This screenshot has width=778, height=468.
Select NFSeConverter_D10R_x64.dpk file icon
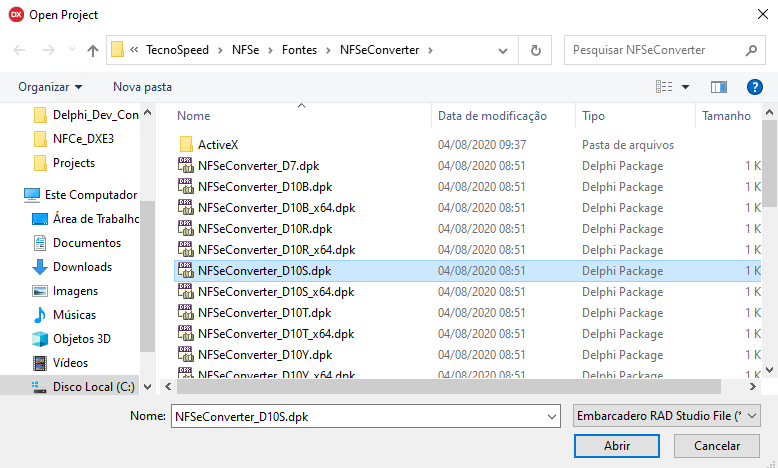pos(186,249)
